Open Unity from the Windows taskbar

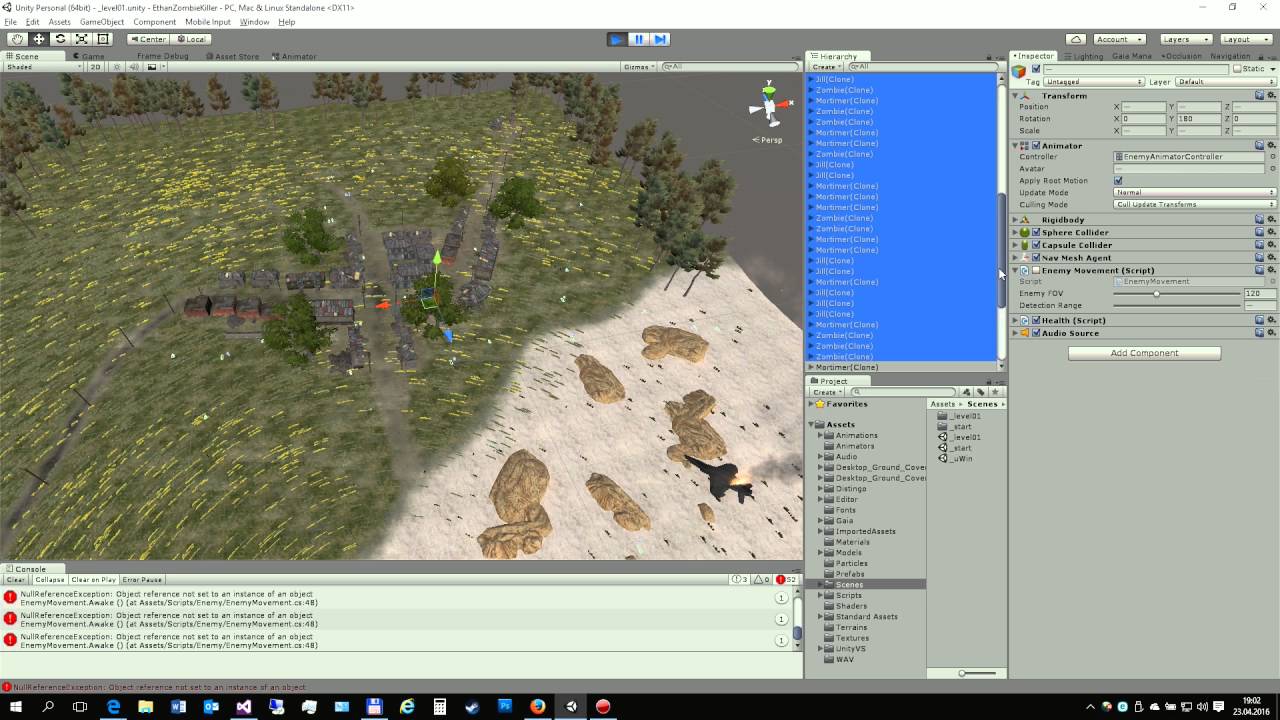click(x=570, y=706)
